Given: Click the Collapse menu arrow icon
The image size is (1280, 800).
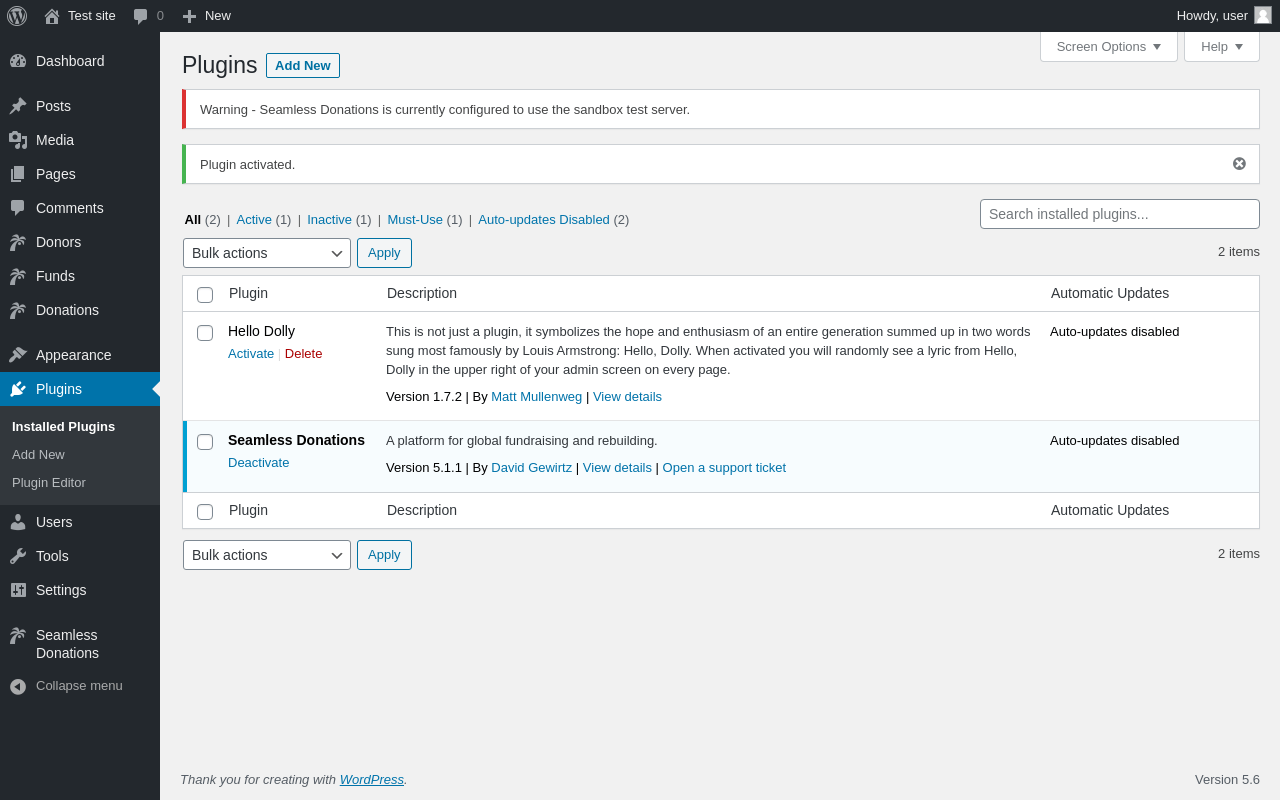Looking at the screenshot, I should pyautogui.click(x=18, y=686).
